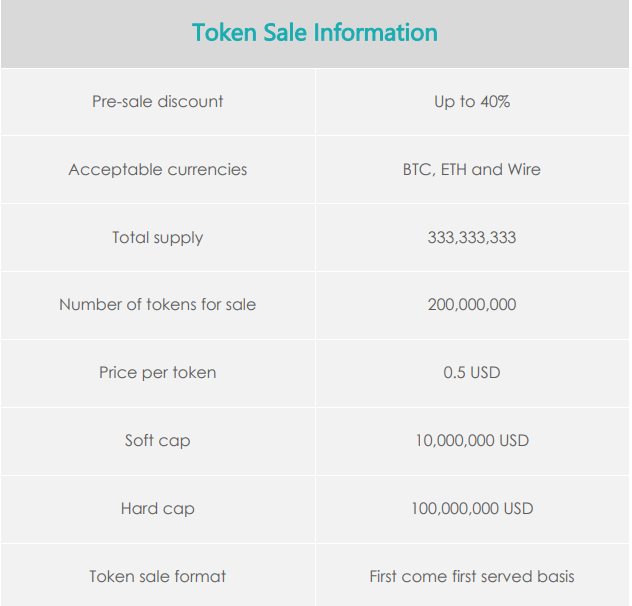Click the word Token in the title

point(222,33)
